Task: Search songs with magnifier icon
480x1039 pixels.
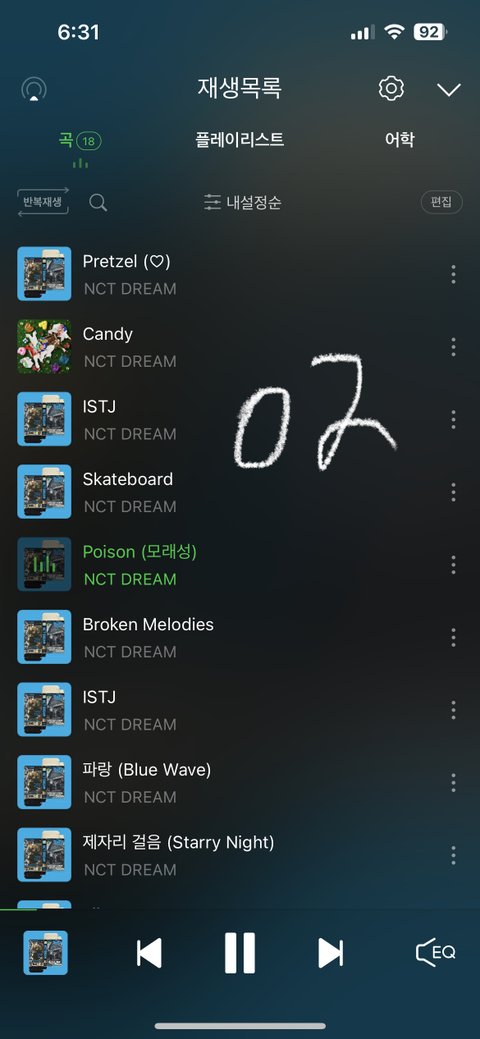Action: click(x=98, y=203)
